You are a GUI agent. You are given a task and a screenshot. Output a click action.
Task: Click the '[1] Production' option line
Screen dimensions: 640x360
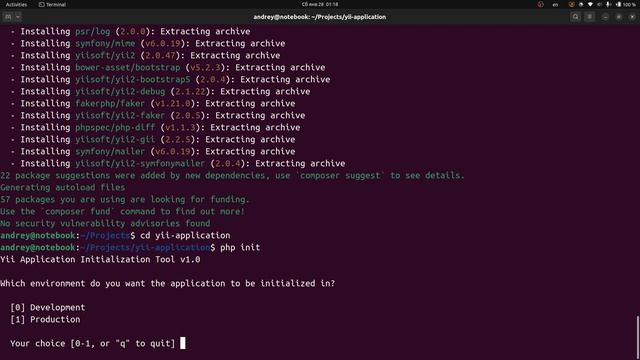45,319
